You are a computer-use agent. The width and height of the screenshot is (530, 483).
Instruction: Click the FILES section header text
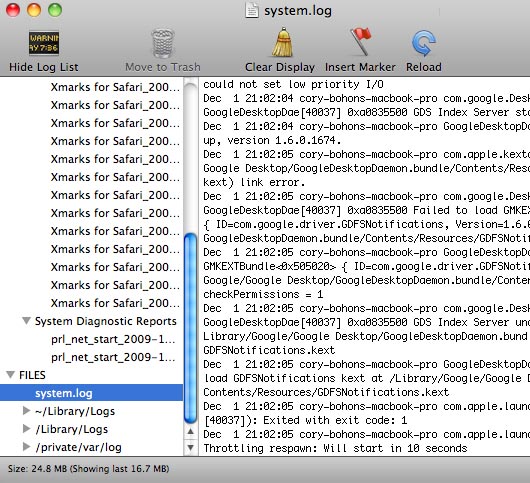pyautogui.click(x=32, y=375)
